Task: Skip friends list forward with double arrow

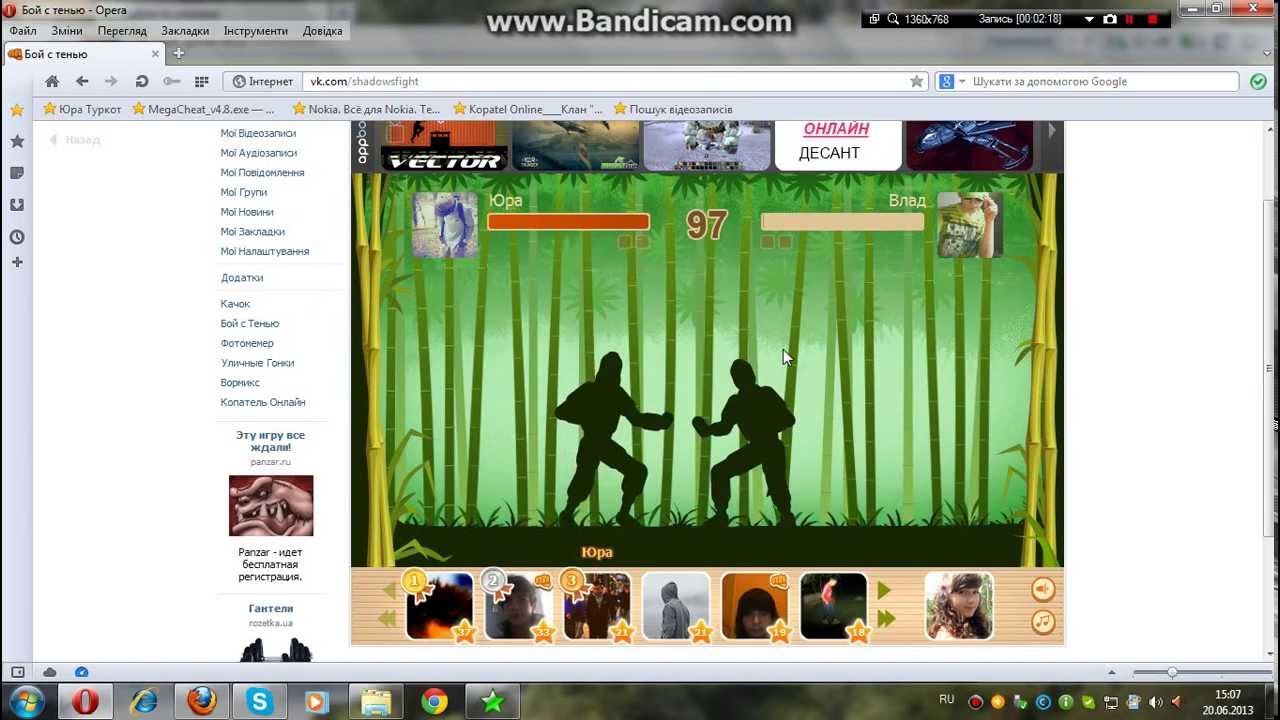Action: pos(886,620)
